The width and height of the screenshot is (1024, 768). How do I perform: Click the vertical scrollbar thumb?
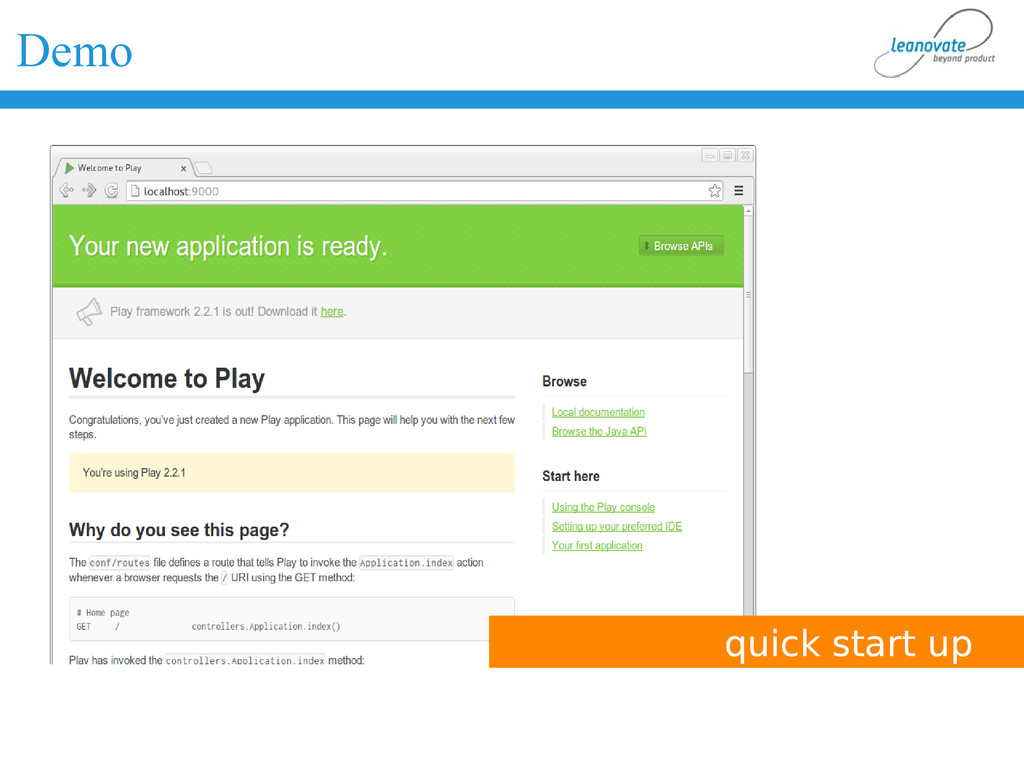click(748, 295)
